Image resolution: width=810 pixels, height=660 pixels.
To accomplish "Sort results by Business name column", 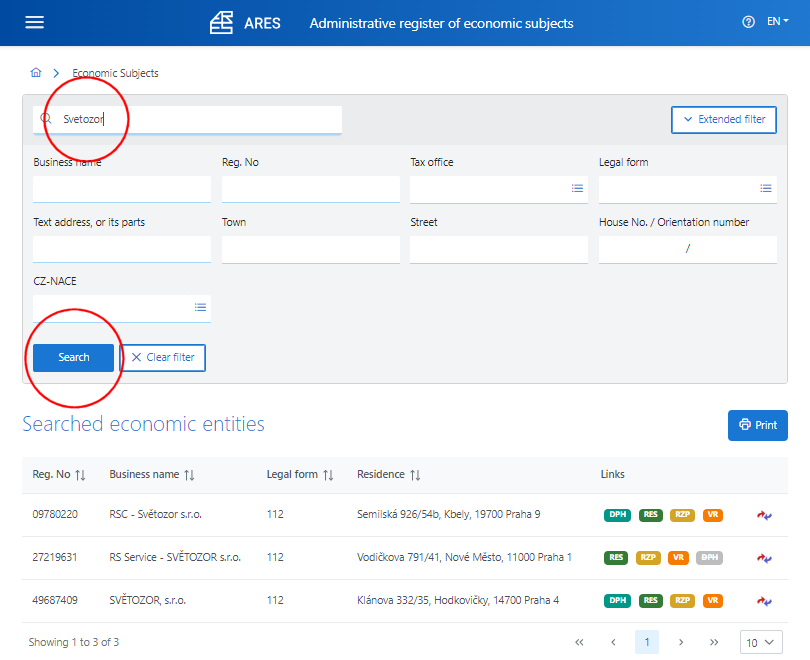I will 189,475.
